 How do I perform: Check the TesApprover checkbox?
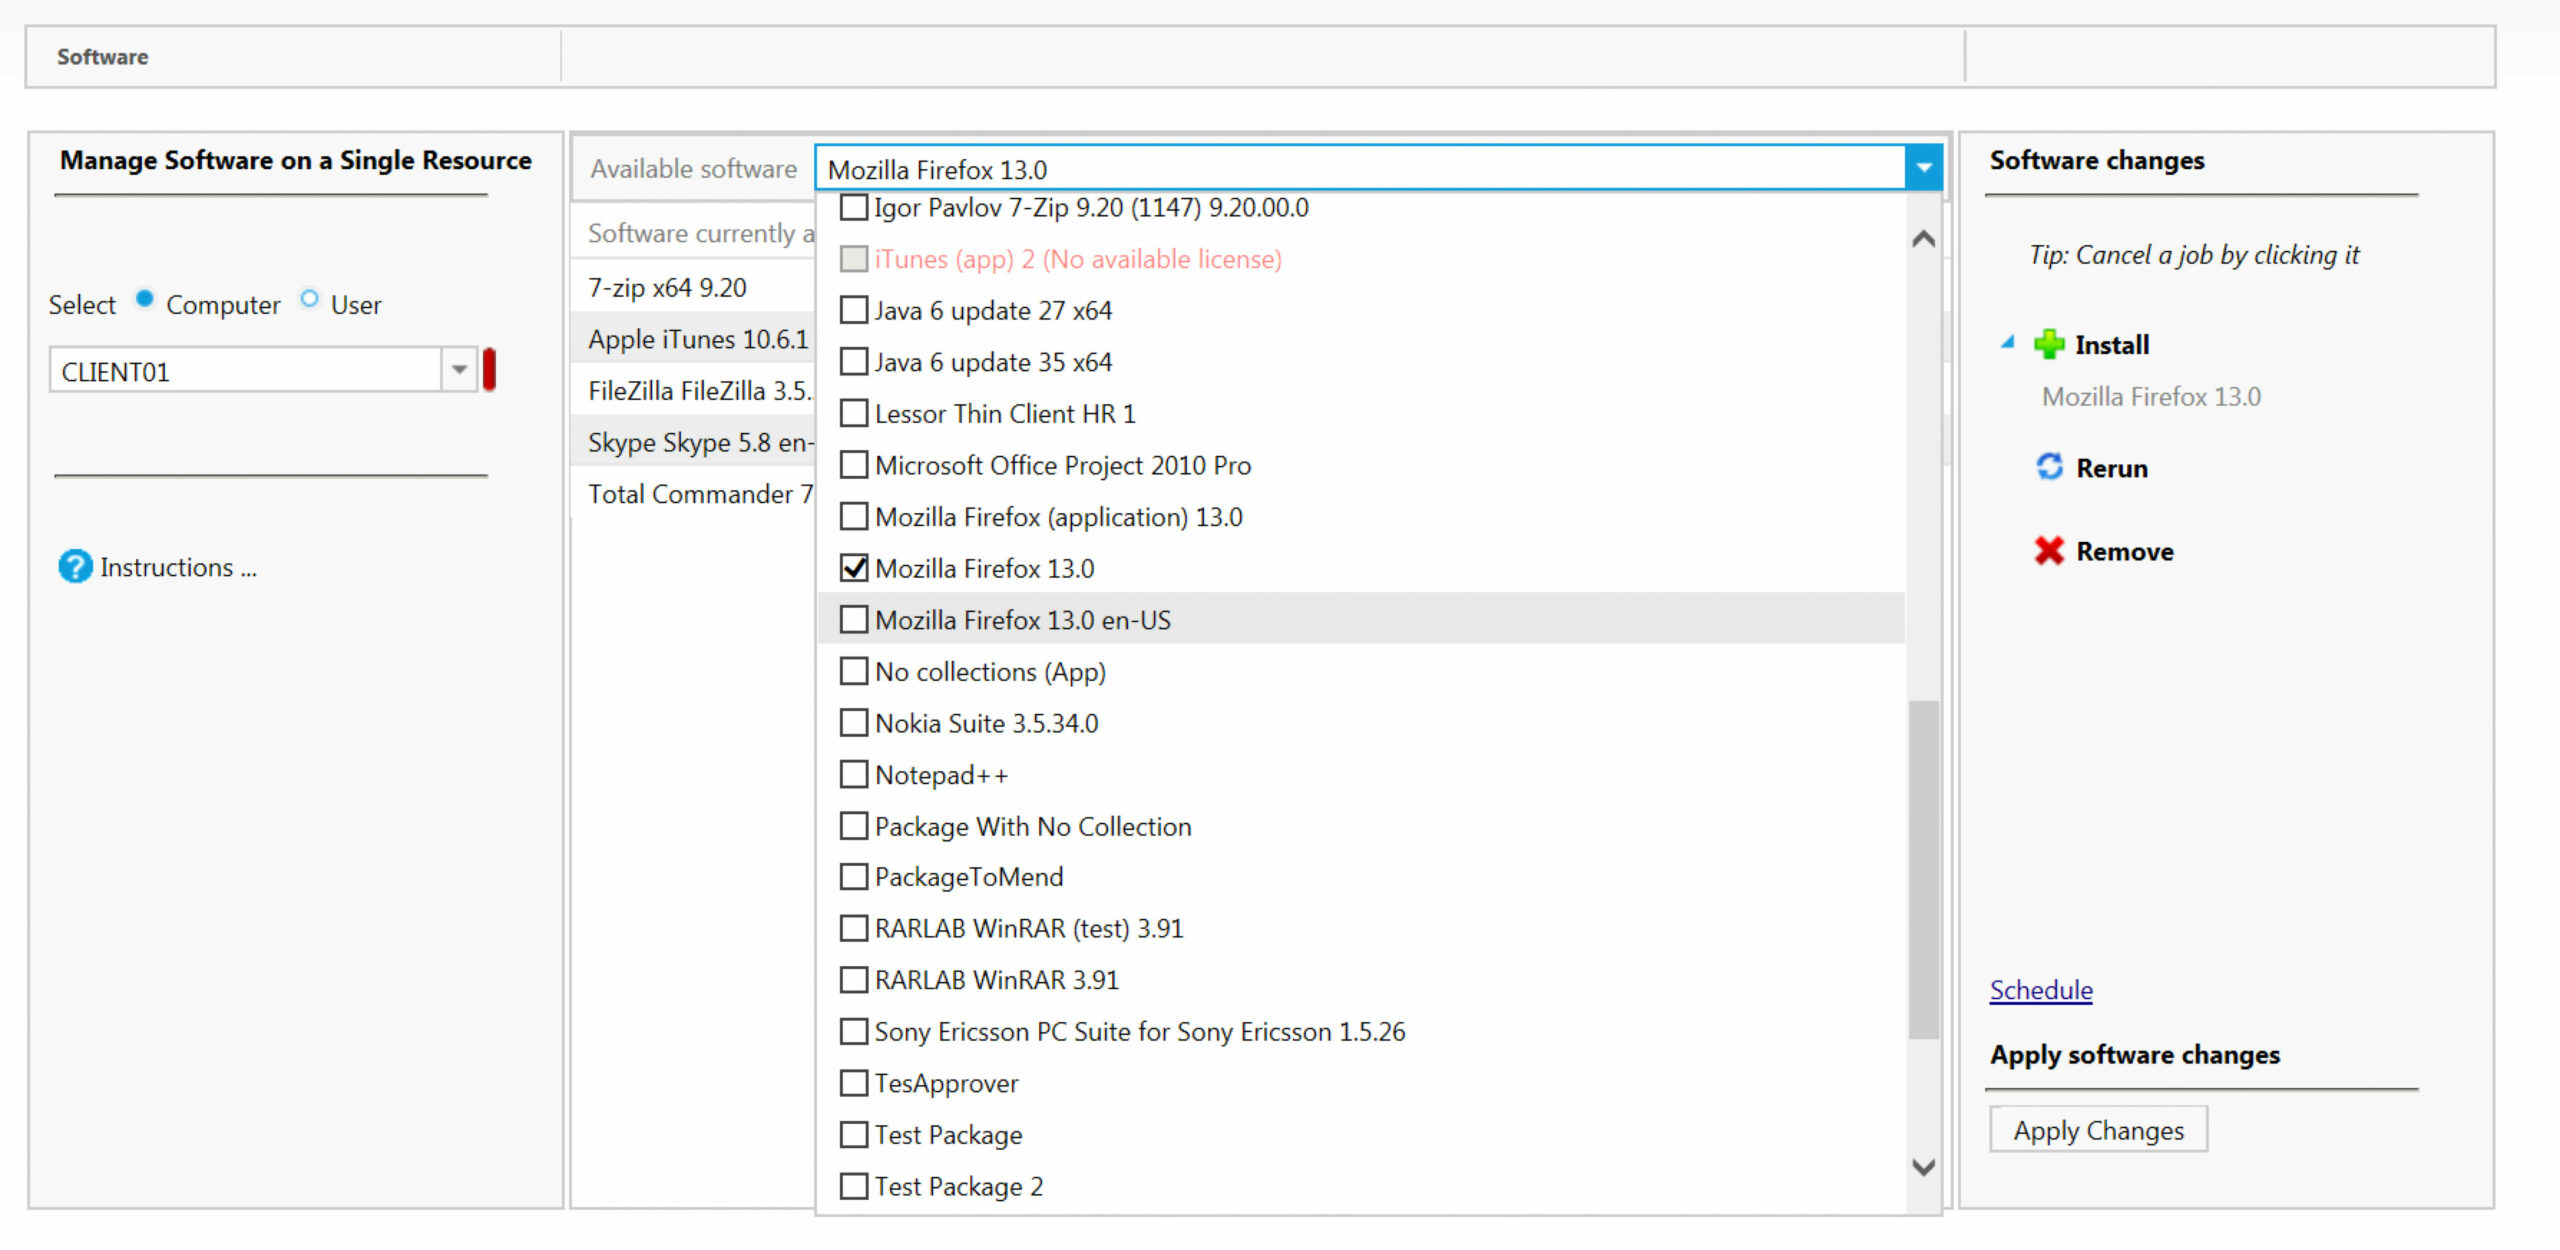tap(853, 1083)
